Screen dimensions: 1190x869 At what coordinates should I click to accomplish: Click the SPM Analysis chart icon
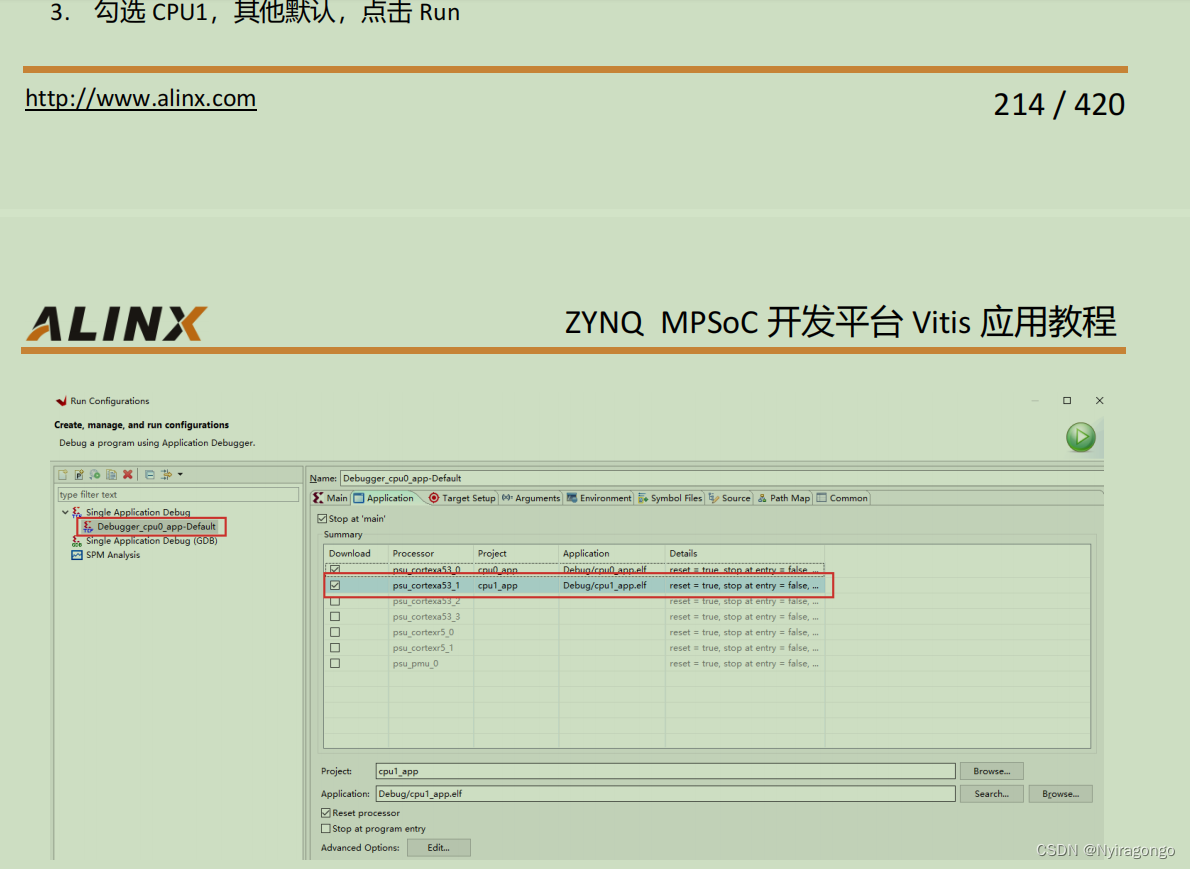(77, 555)
